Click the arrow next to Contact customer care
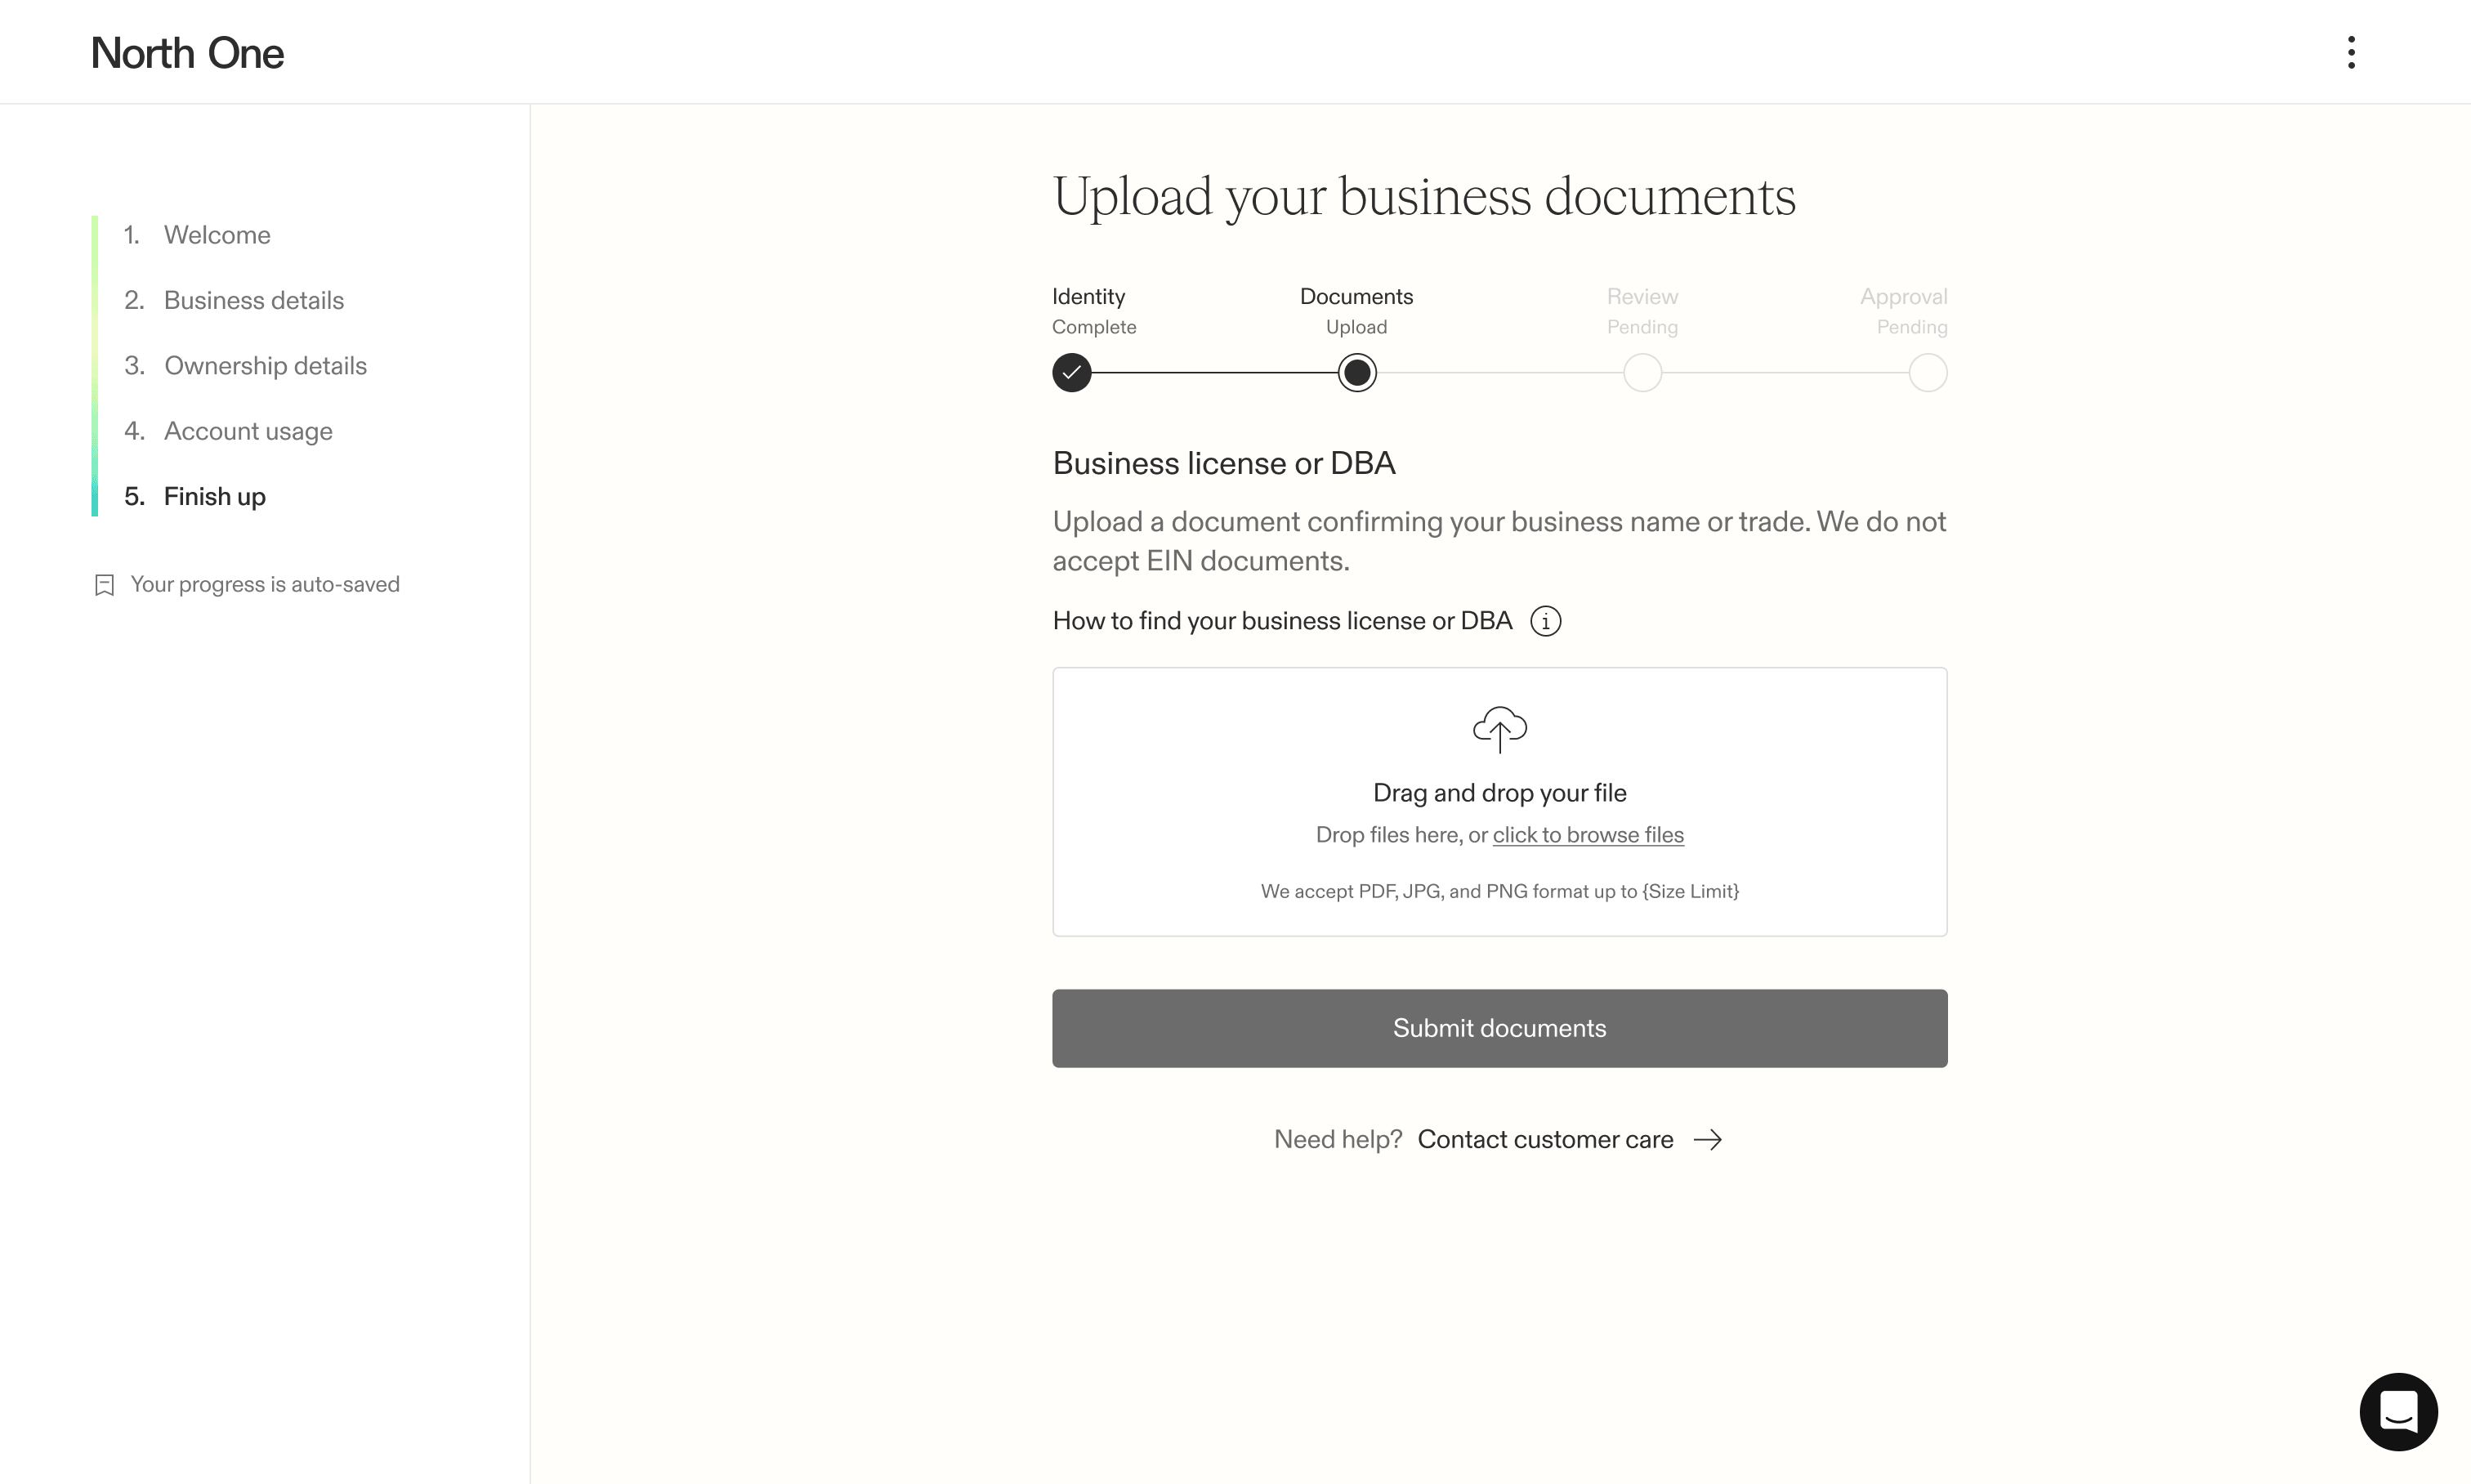Screen dimensions: 2471x1484 [1707, 1140]
